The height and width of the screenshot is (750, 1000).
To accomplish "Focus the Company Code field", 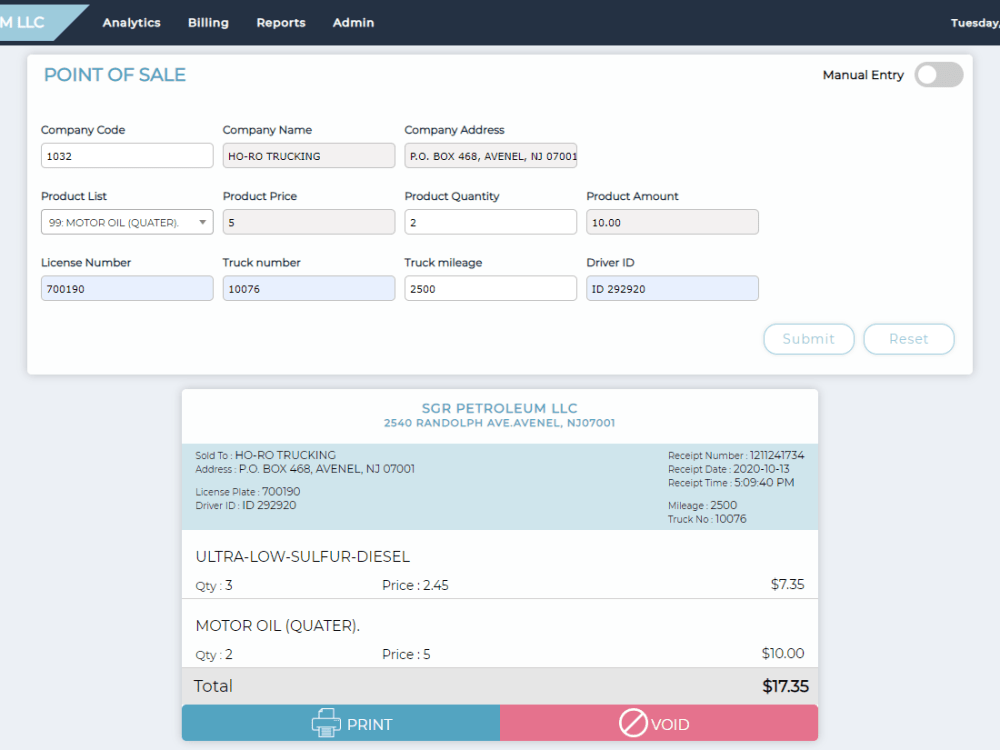I will (127, 156).
